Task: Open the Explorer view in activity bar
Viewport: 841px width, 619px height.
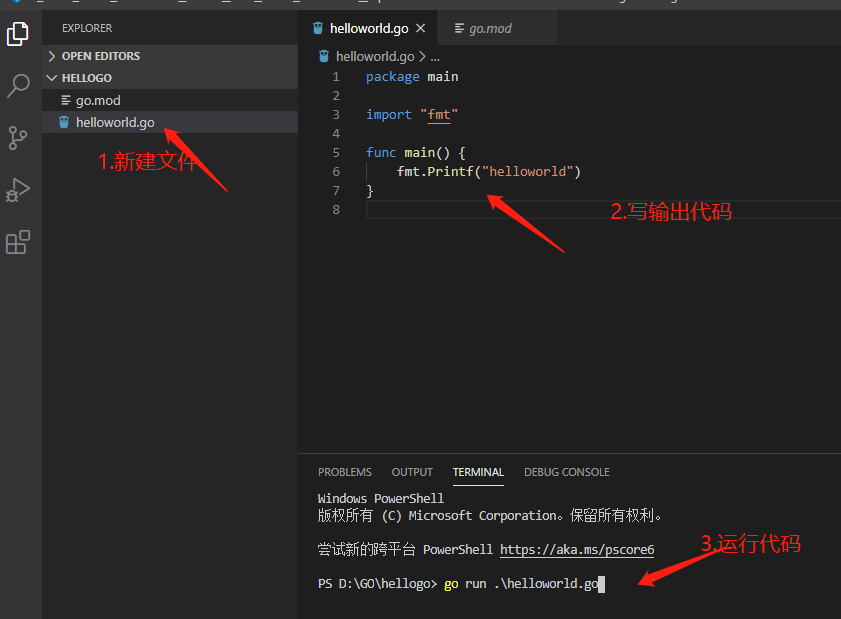Action: coord(18,34)
